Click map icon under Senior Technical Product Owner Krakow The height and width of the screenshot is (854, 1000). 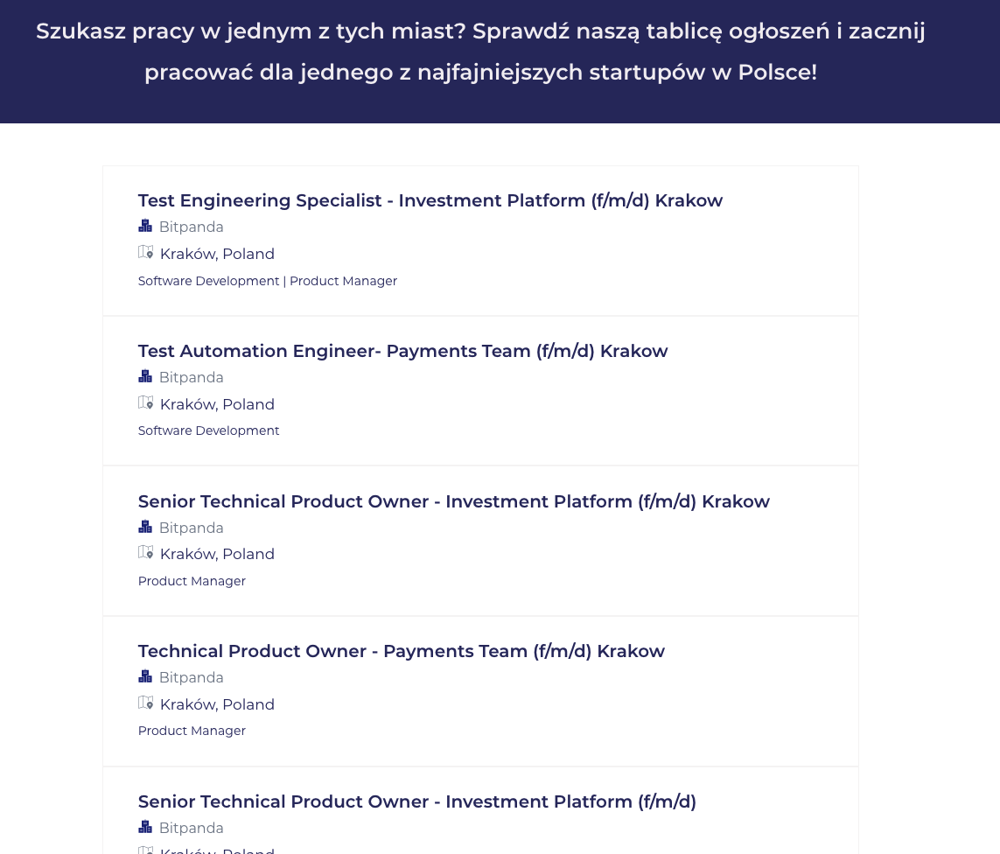click(146, 553)
